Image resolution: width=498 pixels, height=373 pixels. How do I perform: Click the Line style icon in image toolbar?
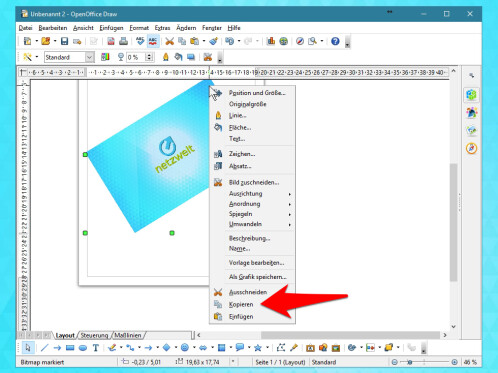point(166,57)
